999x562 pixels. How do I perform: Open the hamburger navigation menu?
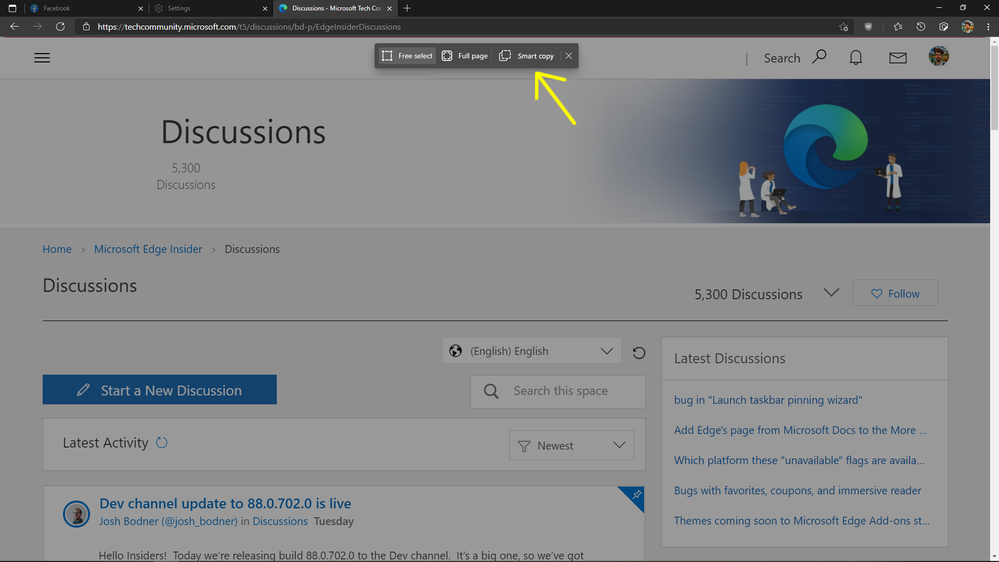tap(42, 58)
